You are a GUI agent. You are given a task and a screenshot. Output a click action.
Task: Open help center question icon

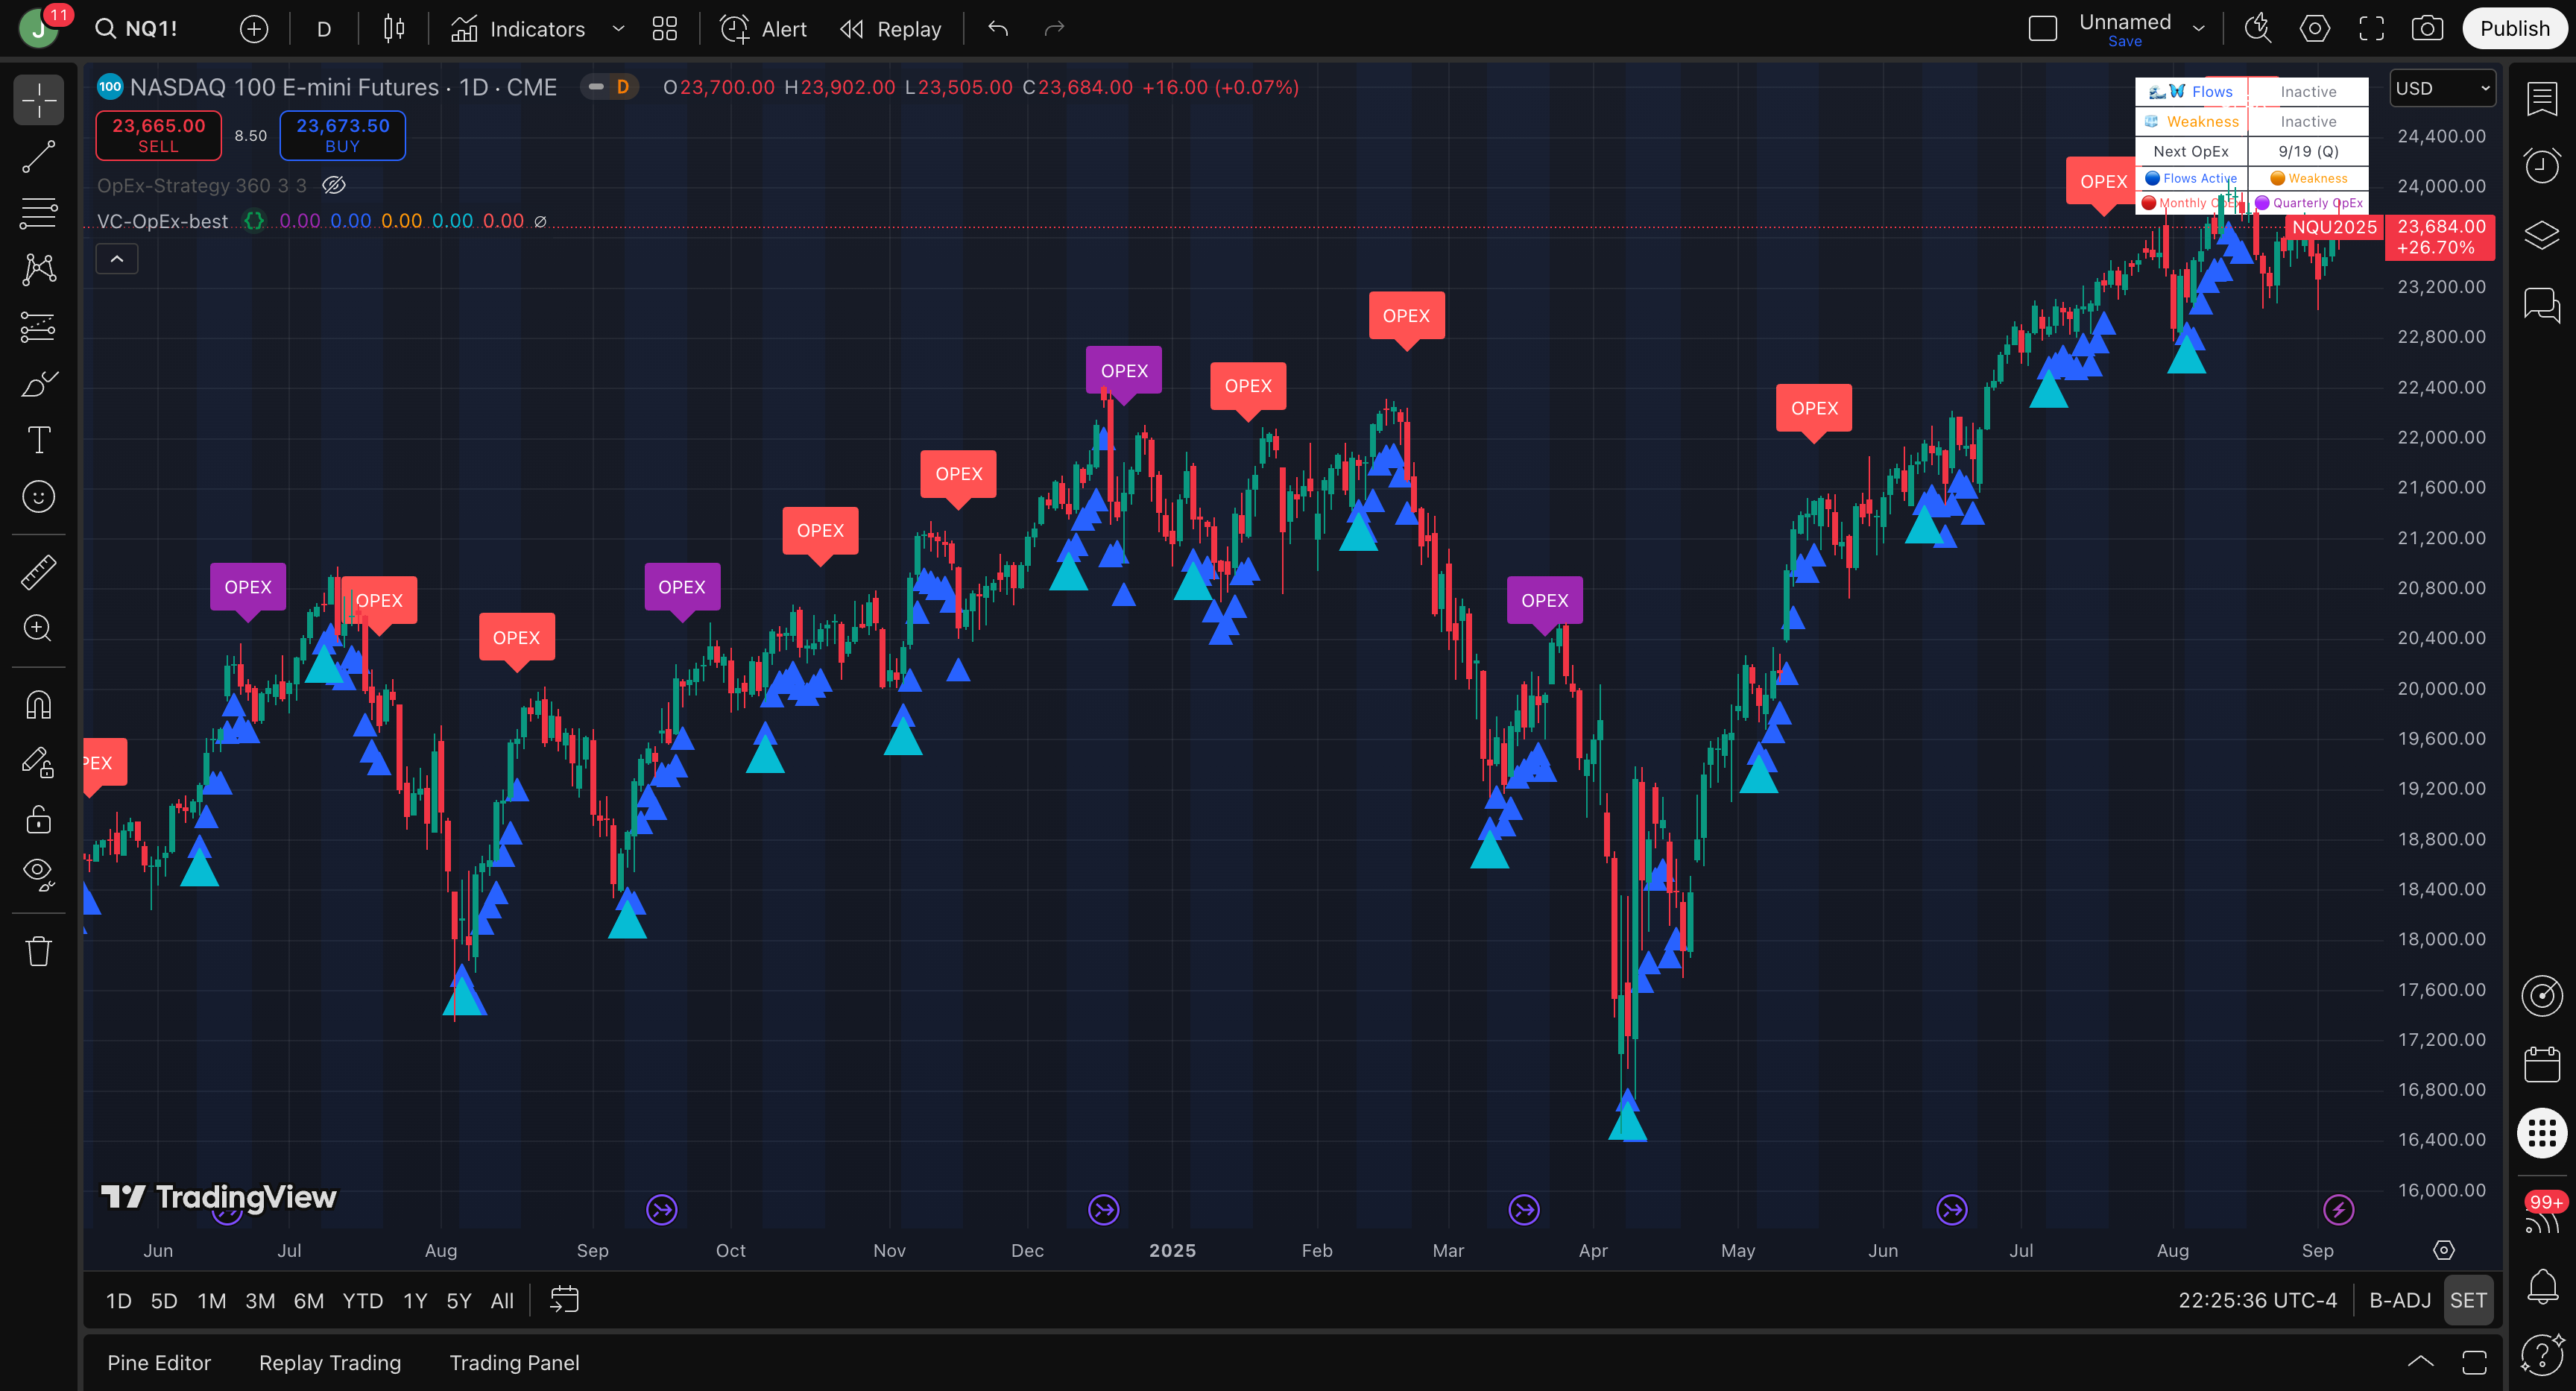[x=2542, y=1355]
